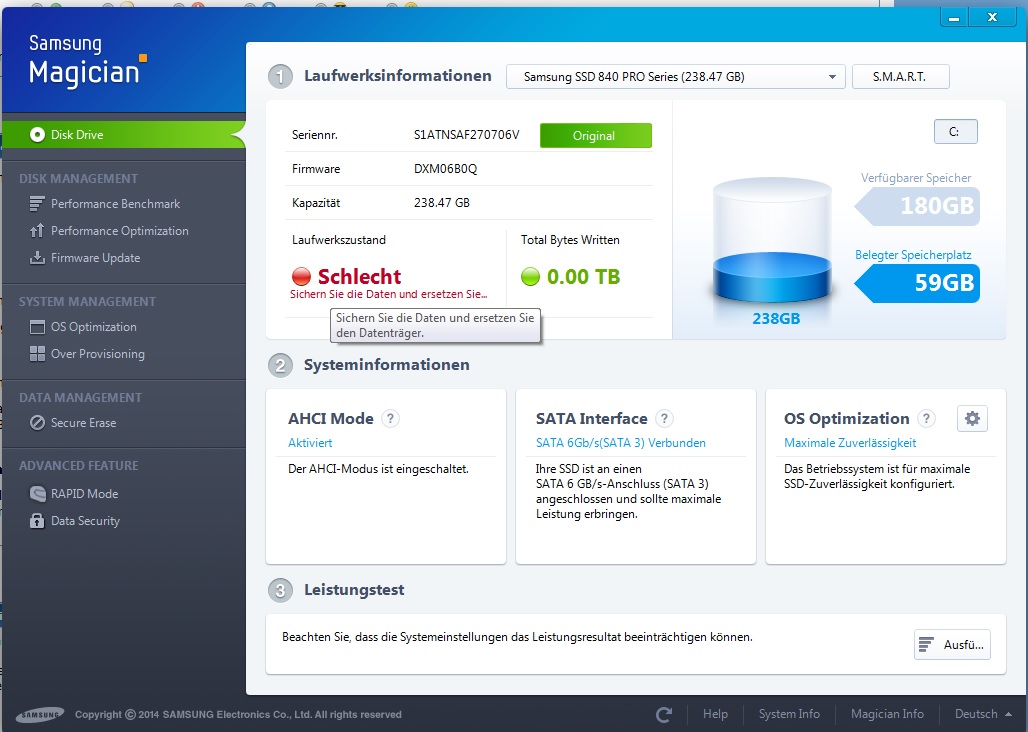This screenshot has height=732, width=1028.
Task: Click the Disk Drive radio-style icon
Action: pyautogui.click(x=37, y=134)
